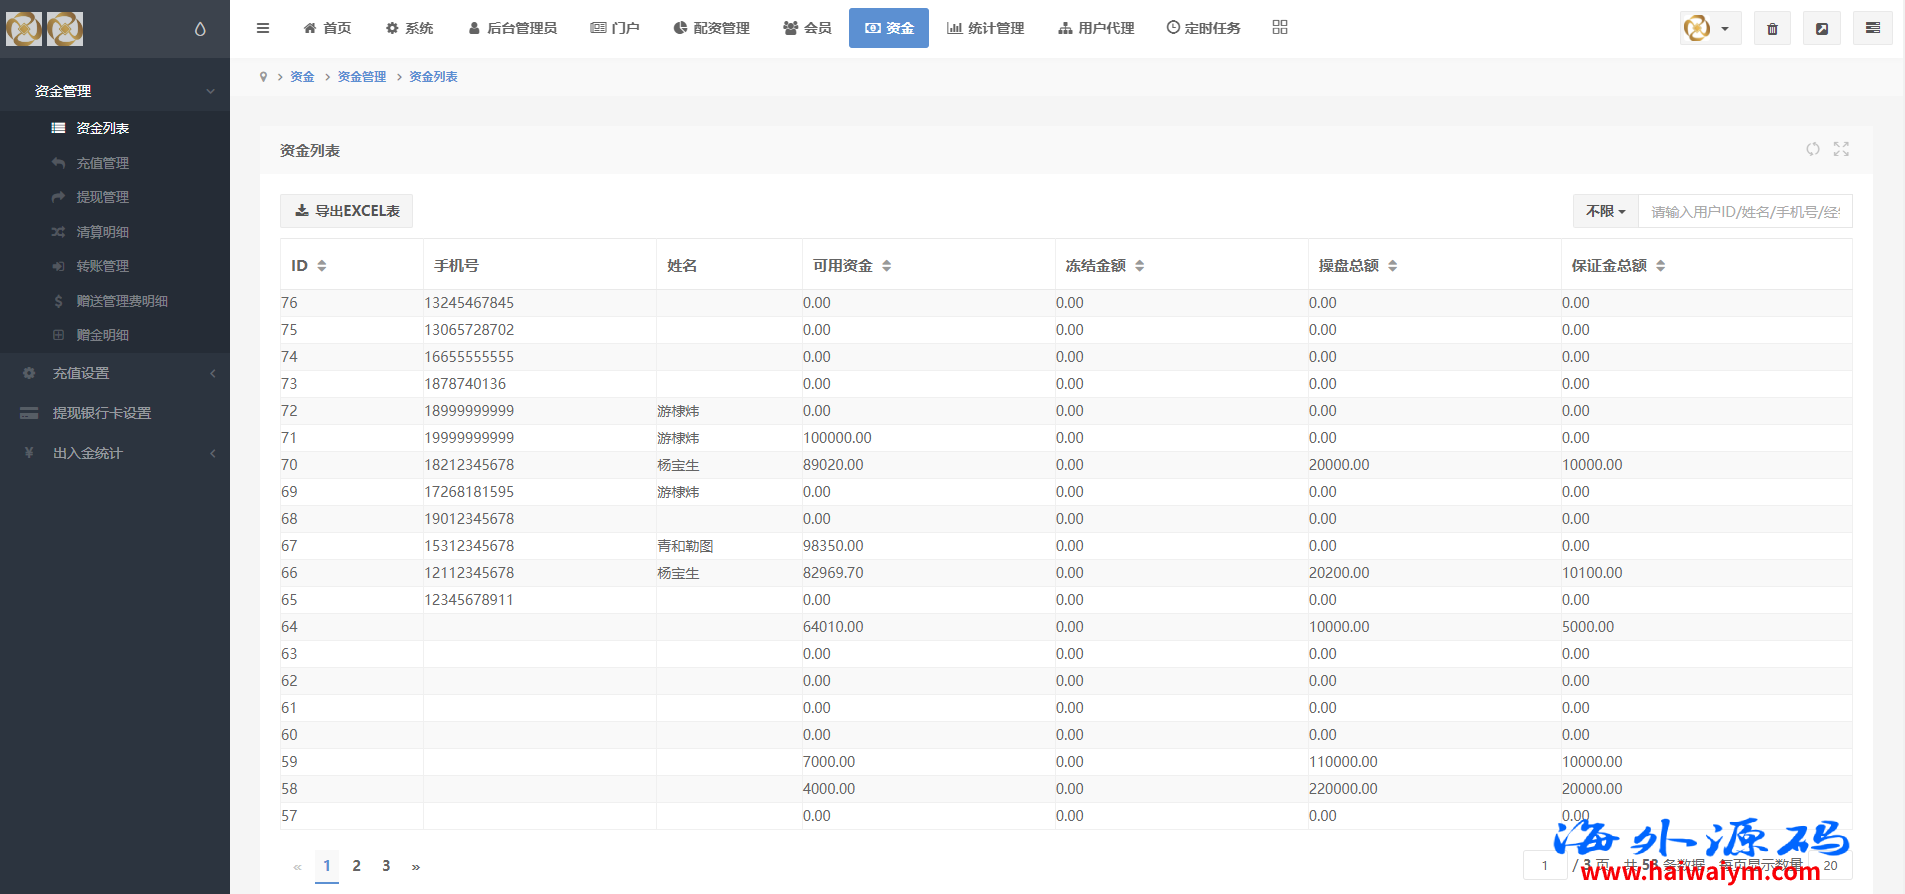Click the user search input field
The image size is (1905, 894).
click(1744, 211)
